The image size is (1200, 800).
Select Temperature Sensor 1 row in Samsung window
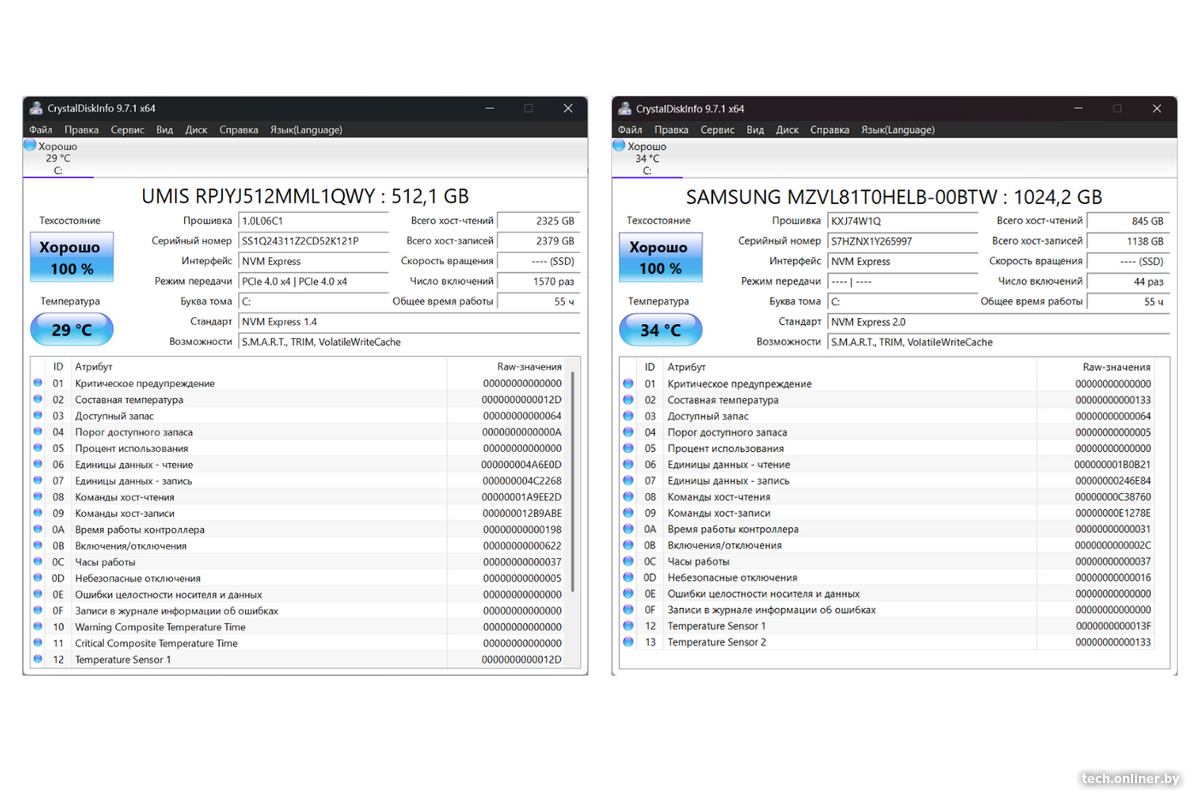tap(888, 626)
